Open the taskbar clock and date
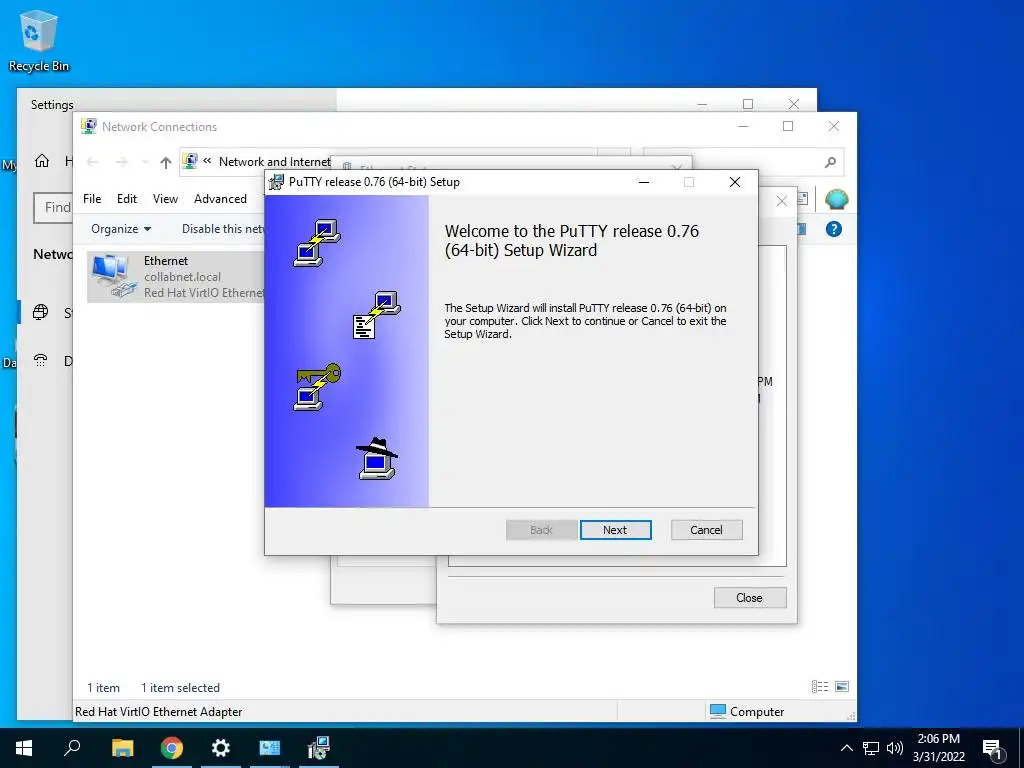 click(938, 748)
